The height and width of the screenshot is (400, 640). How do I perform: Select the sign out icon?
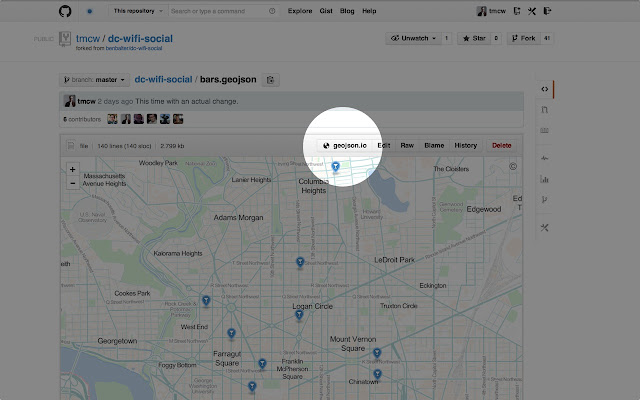tap(547, 11)
